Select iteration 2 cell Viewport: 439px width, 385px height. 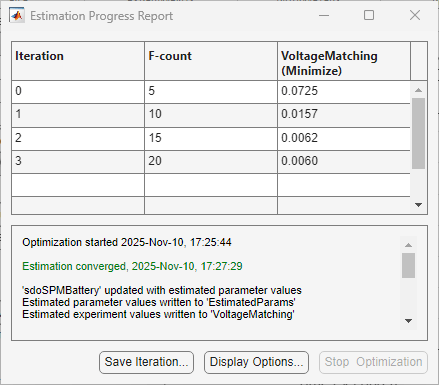(x=78, y=138)
